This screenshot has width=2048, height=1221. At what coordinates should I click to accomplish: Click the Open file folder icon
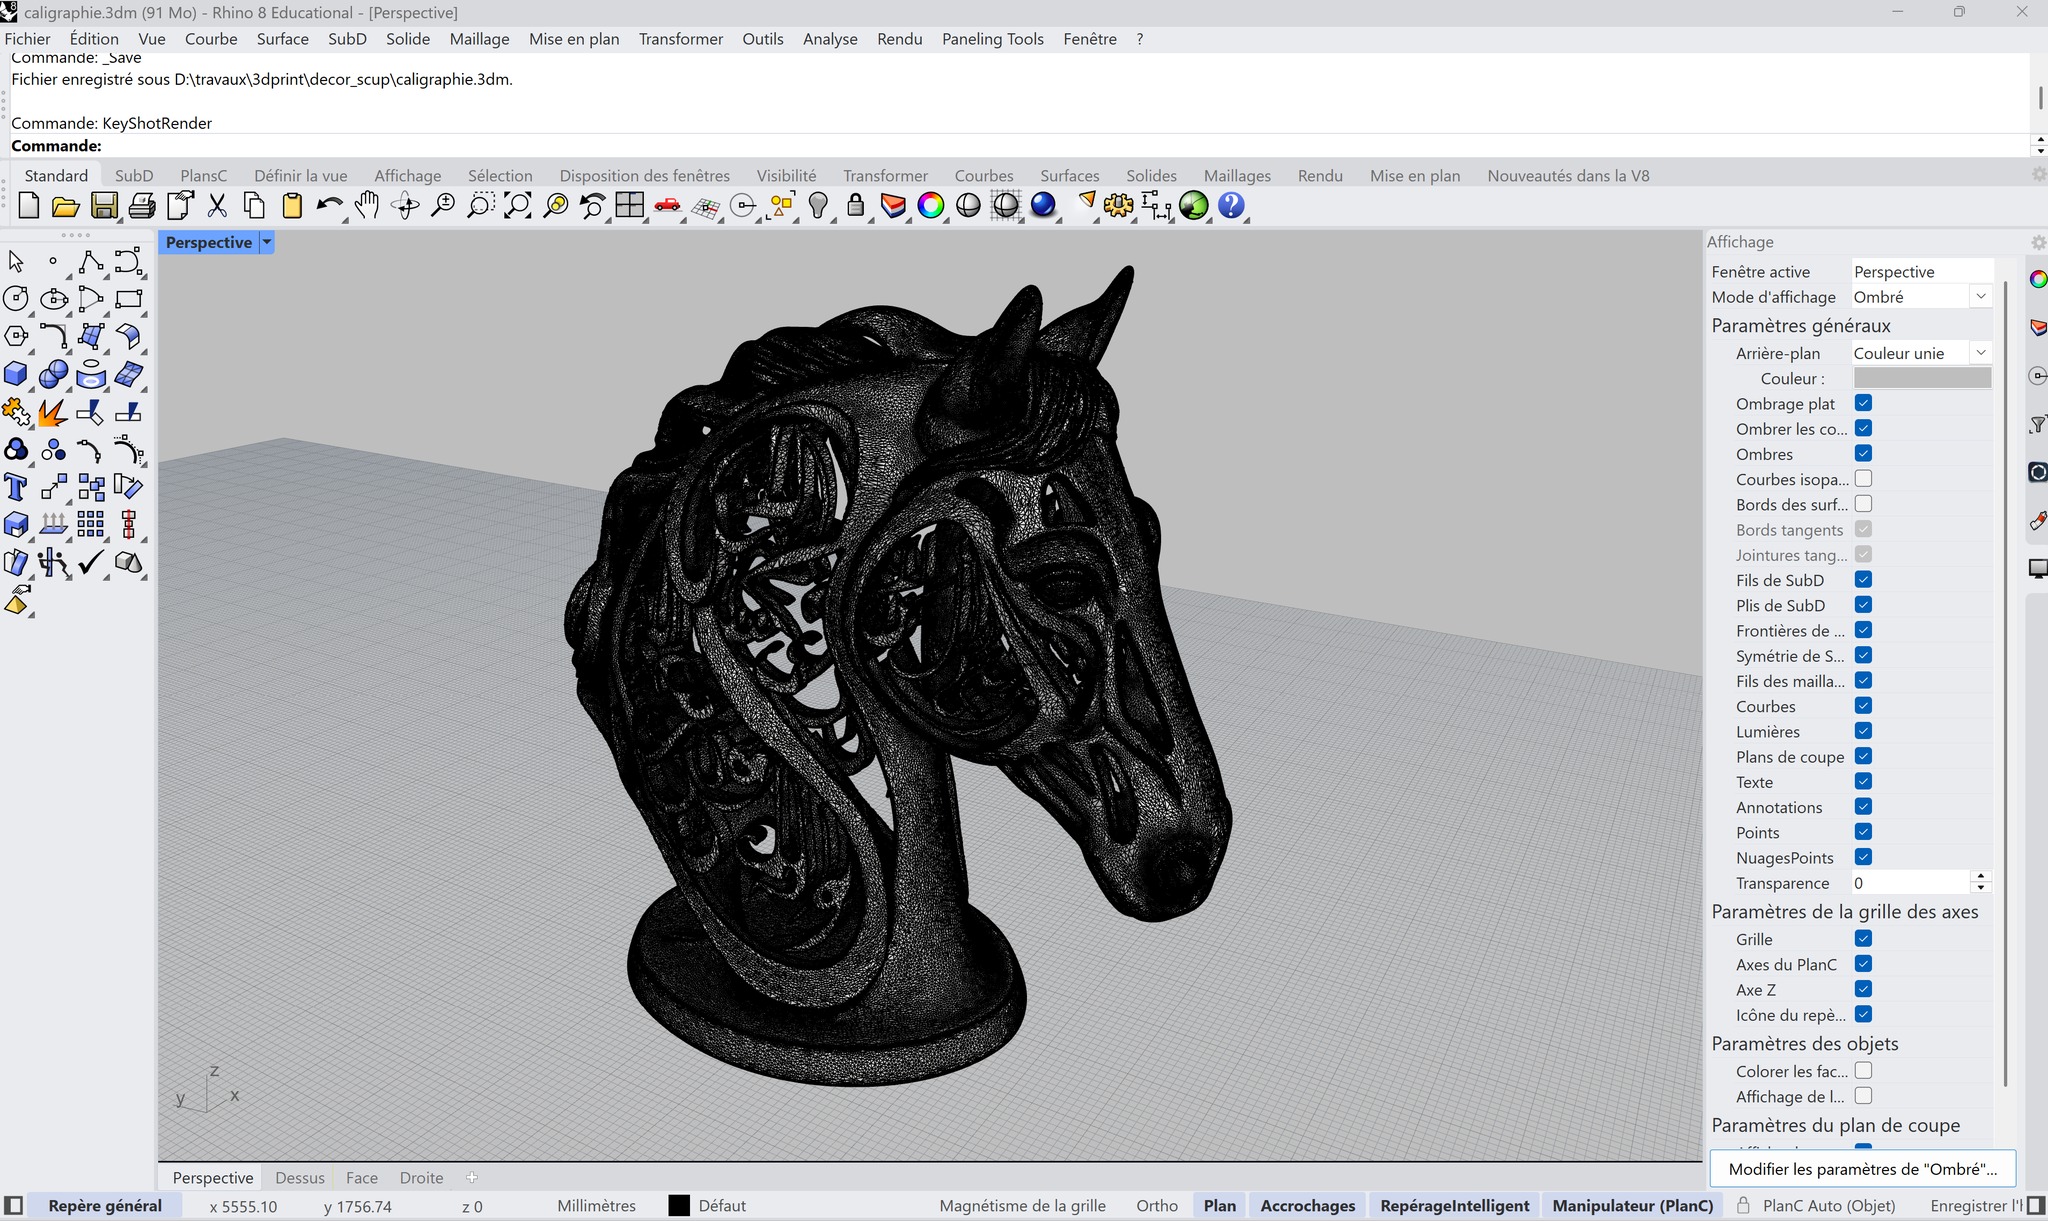point(66,206)
